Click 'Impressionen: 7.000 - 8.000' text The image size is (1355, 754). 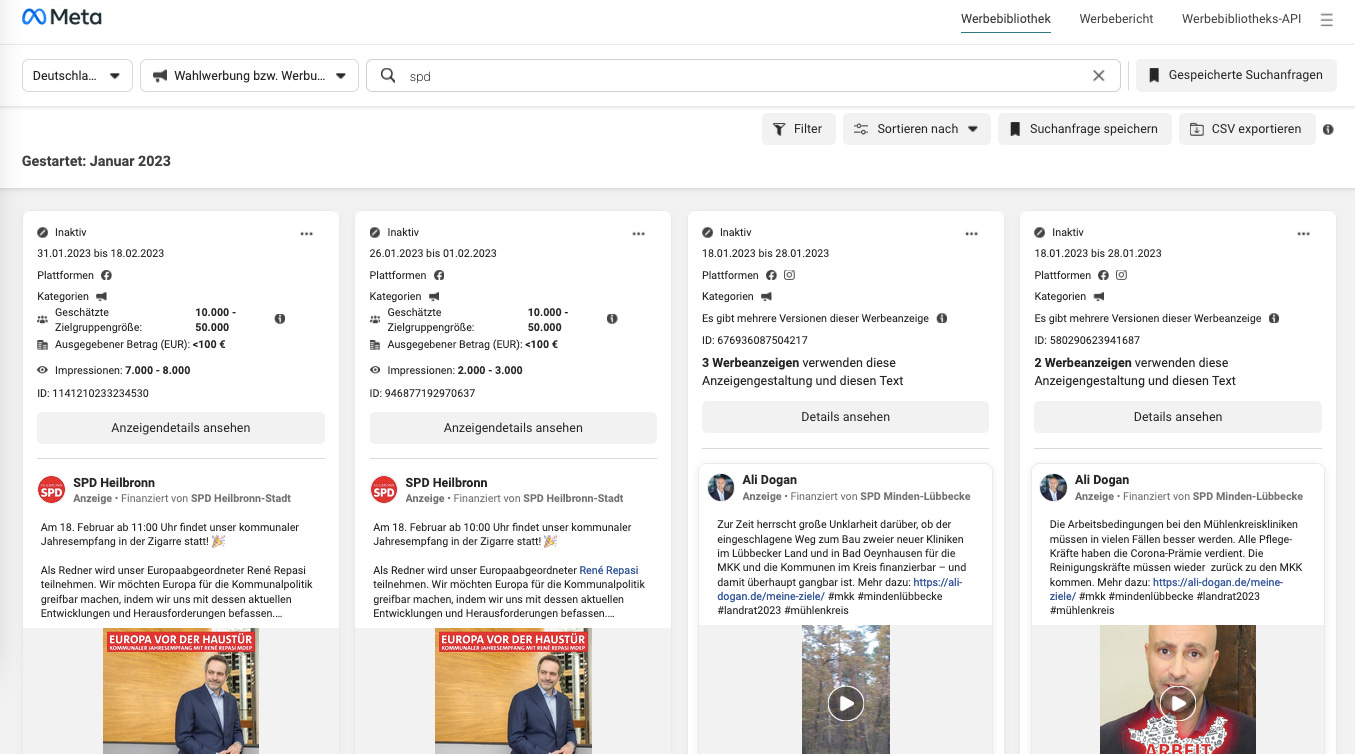coord(122,370)
